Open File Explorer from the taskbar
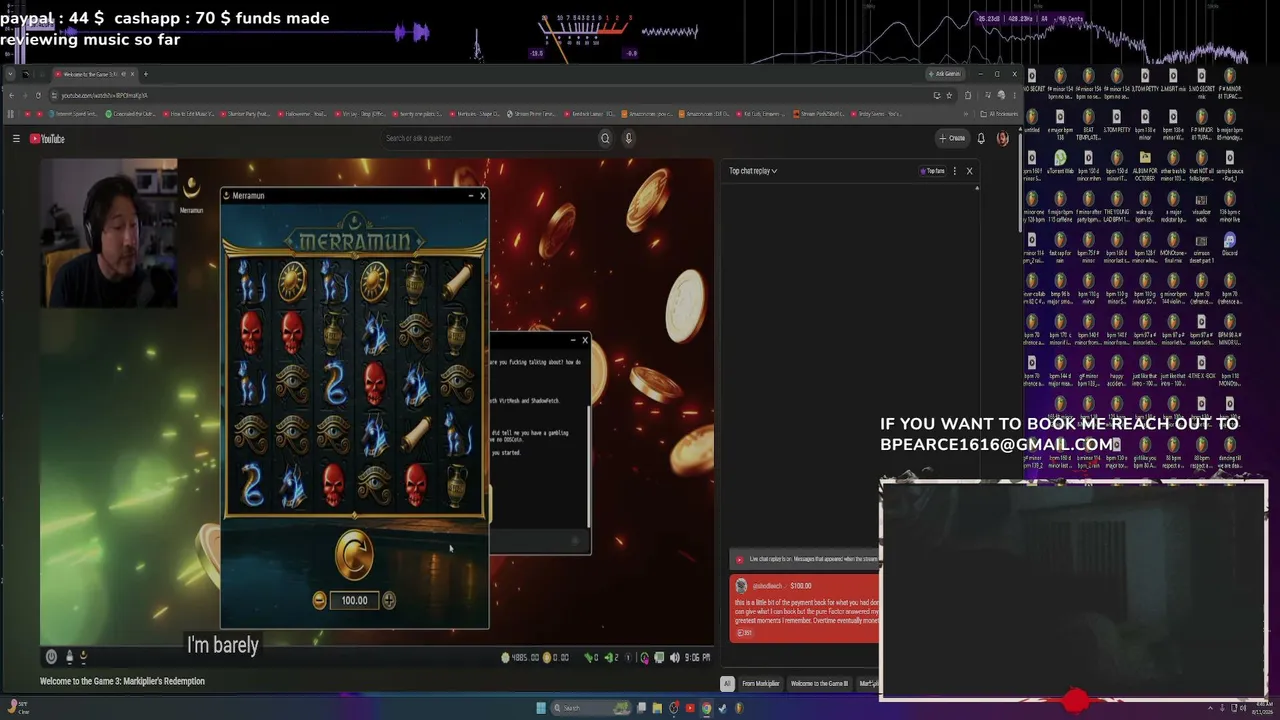The width and height of the screenshot is (1280, 720). pos(657,708)
